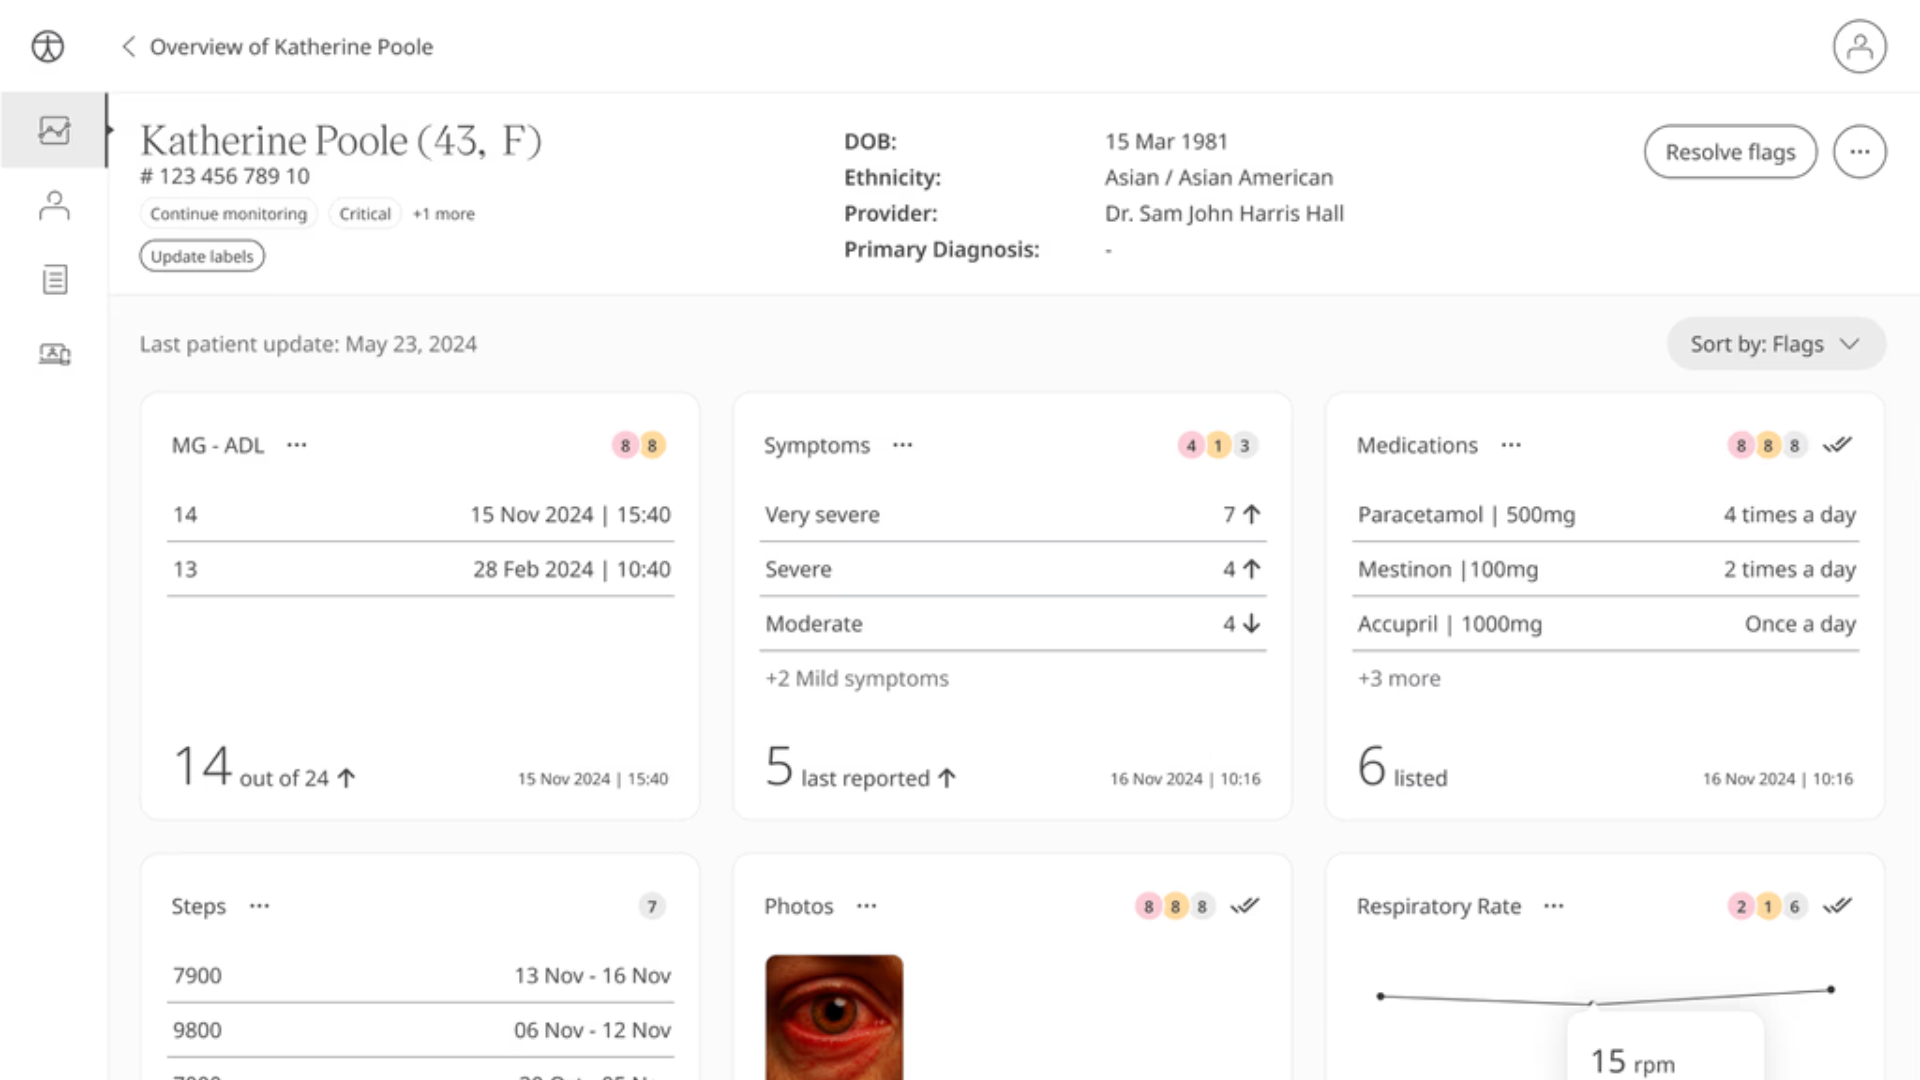Open the patient profile sidebar icon
Image resolution: width=1920 pixels, height=1080 pixels.
coord(54,205)
